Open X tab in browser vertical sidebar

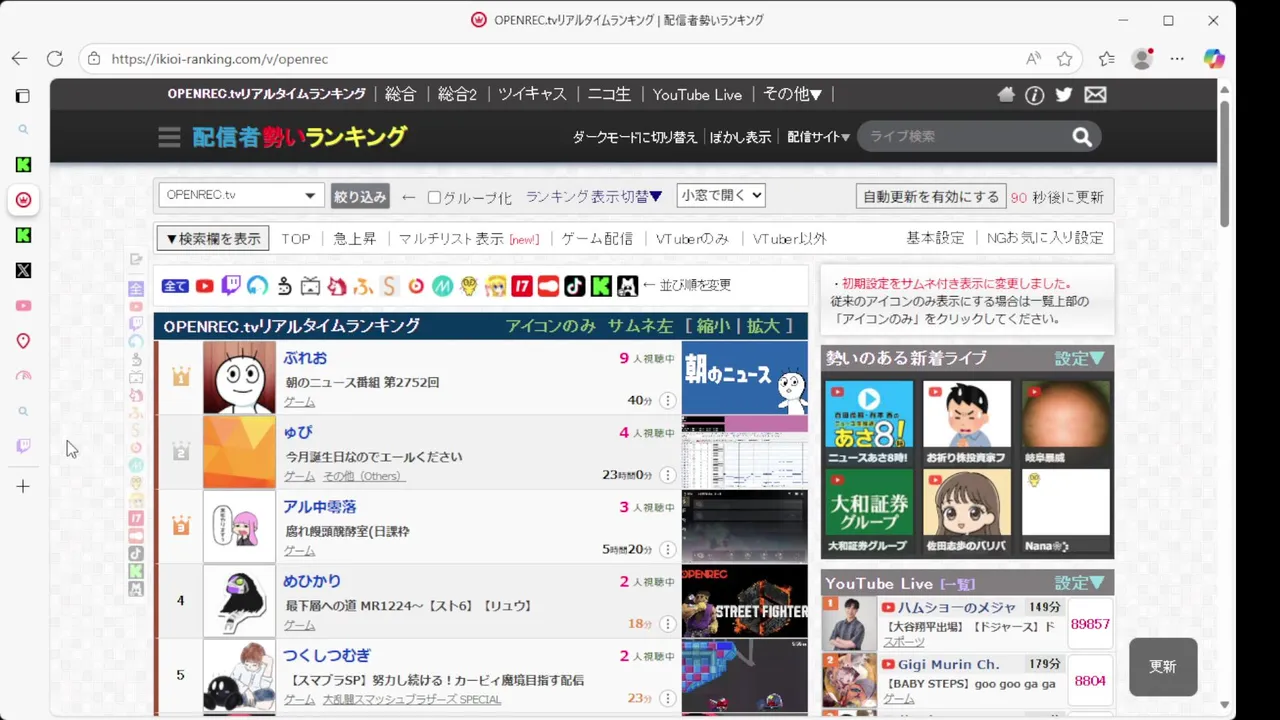point(23,270)
